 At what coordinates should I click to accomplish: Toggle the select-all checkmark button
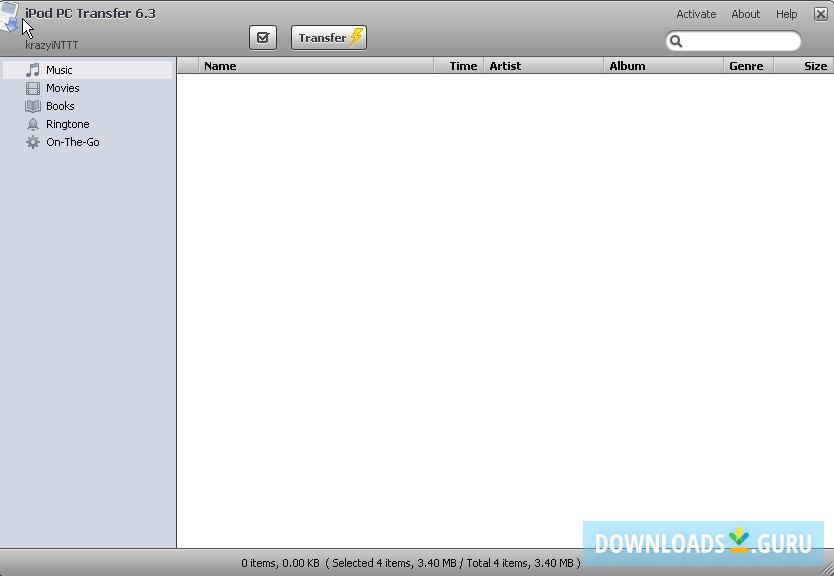[263, 38]
